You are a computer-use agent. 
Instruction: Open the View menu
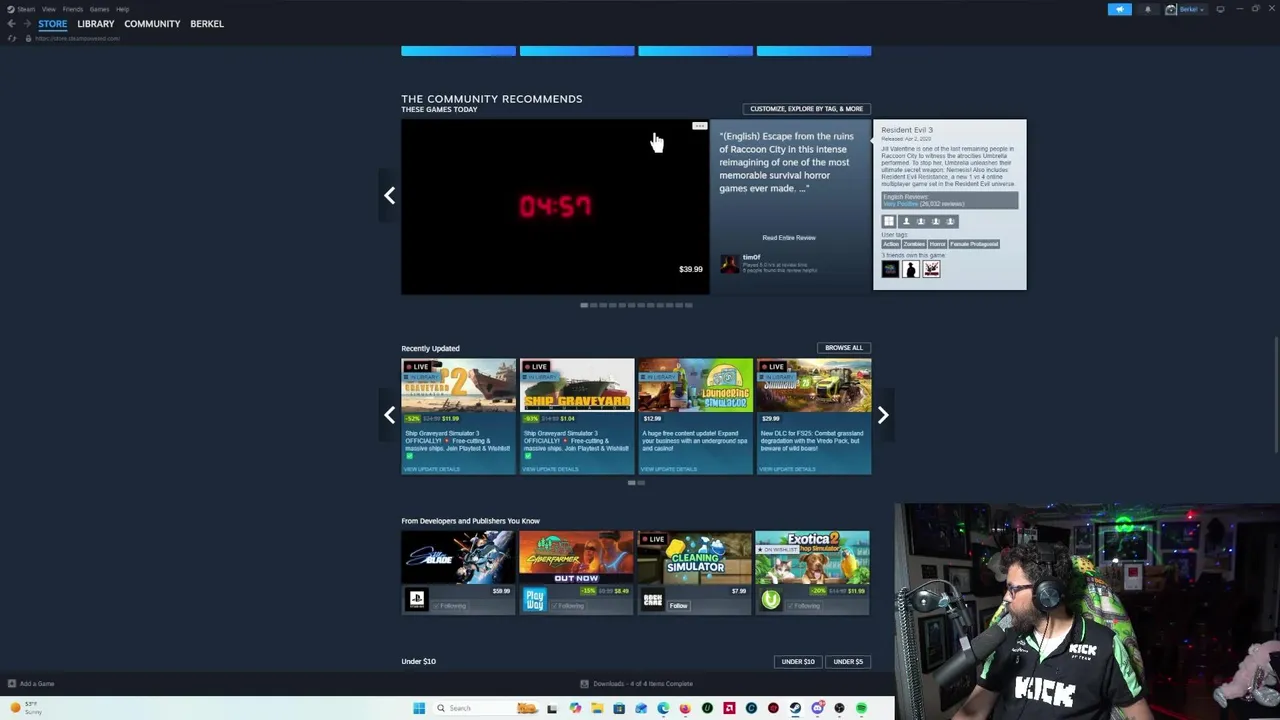point(48,9)
